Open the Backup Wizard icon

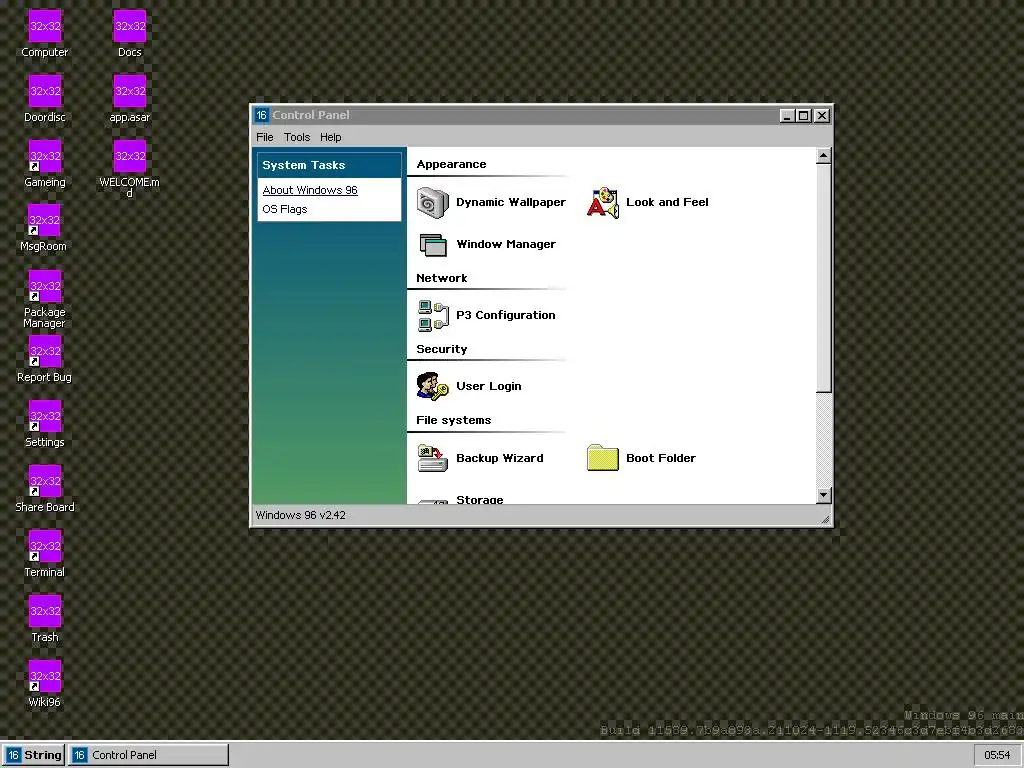coord(432,458)
